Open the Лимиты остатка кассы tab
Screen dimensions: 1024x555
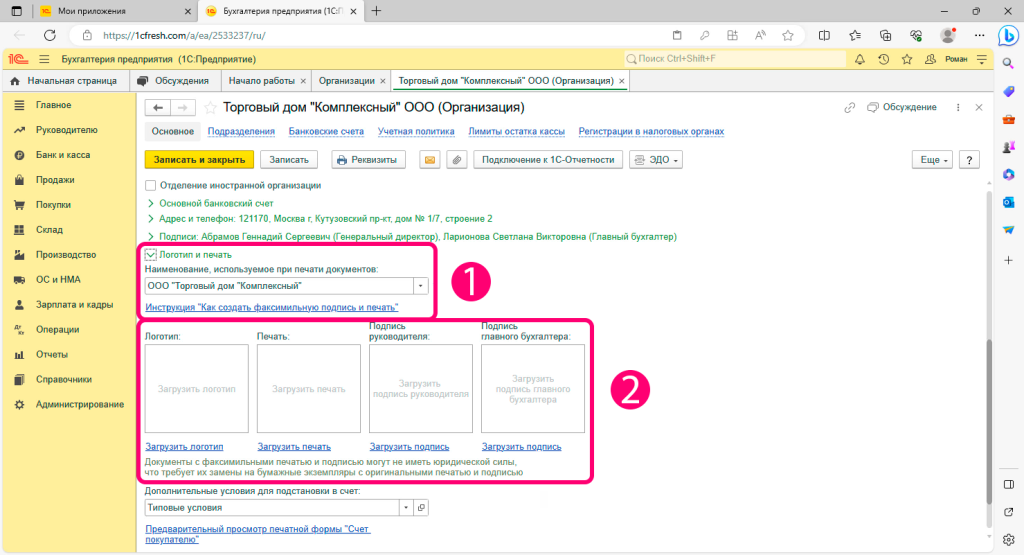[516, 131]
